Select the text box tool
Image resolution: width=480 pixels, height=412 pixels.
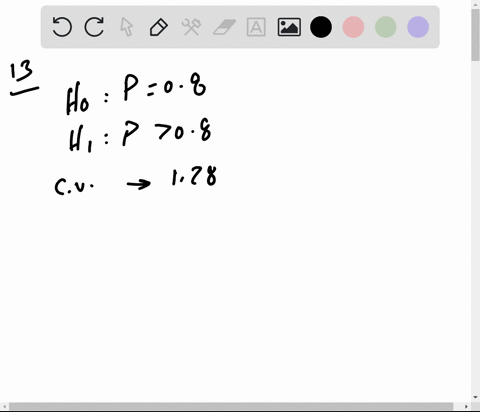(256, 27)
